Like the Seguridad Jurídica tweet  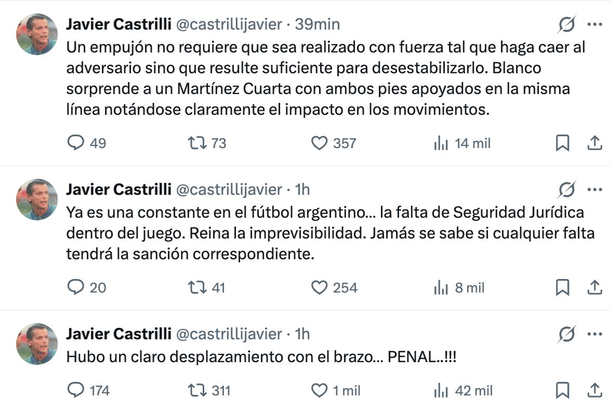click(x=320, y=288)
